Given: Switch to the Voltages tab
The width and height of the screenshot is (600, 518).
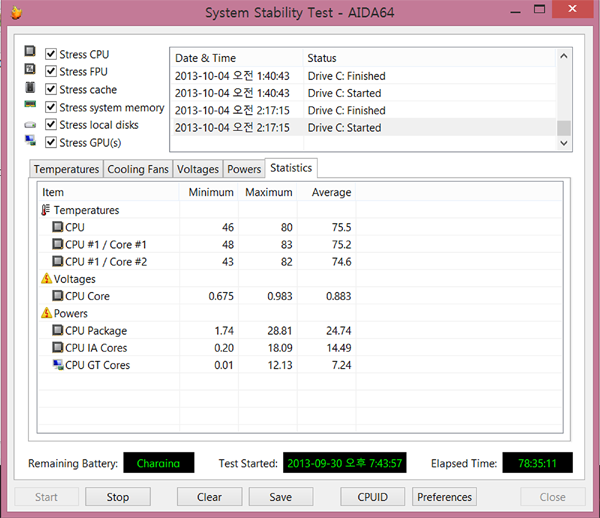Looking at the screenshot, I should point(198,169).
